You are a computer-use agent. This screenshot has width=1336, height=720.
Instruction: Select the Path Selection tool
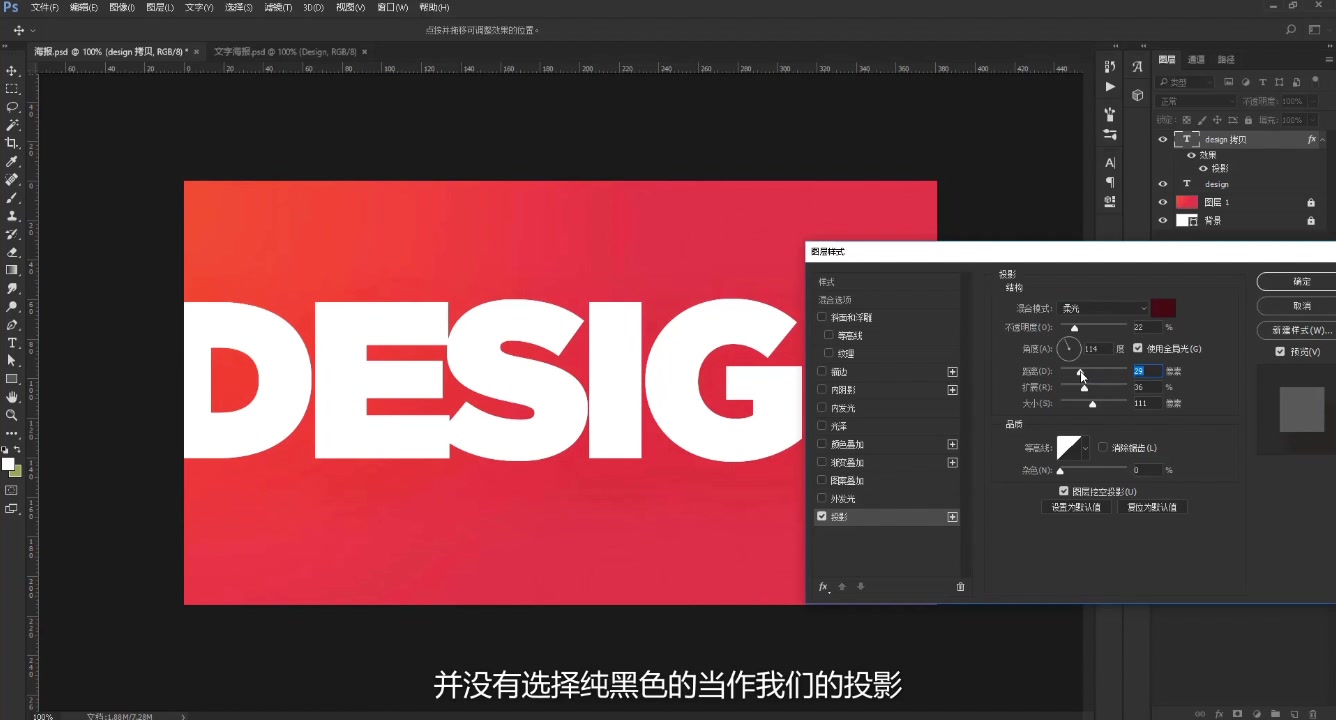tap(12, 360)
